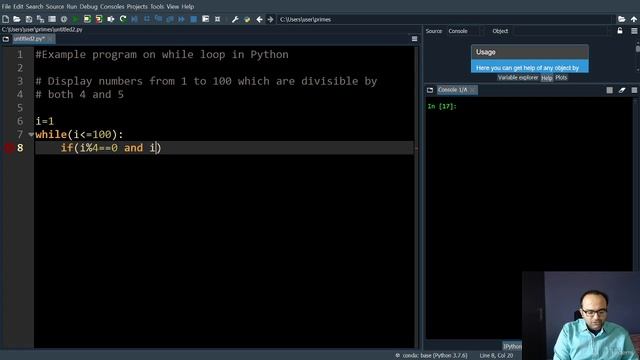Toggle fullscreen mode icon
640x360 pixels.
click(217, 19)
